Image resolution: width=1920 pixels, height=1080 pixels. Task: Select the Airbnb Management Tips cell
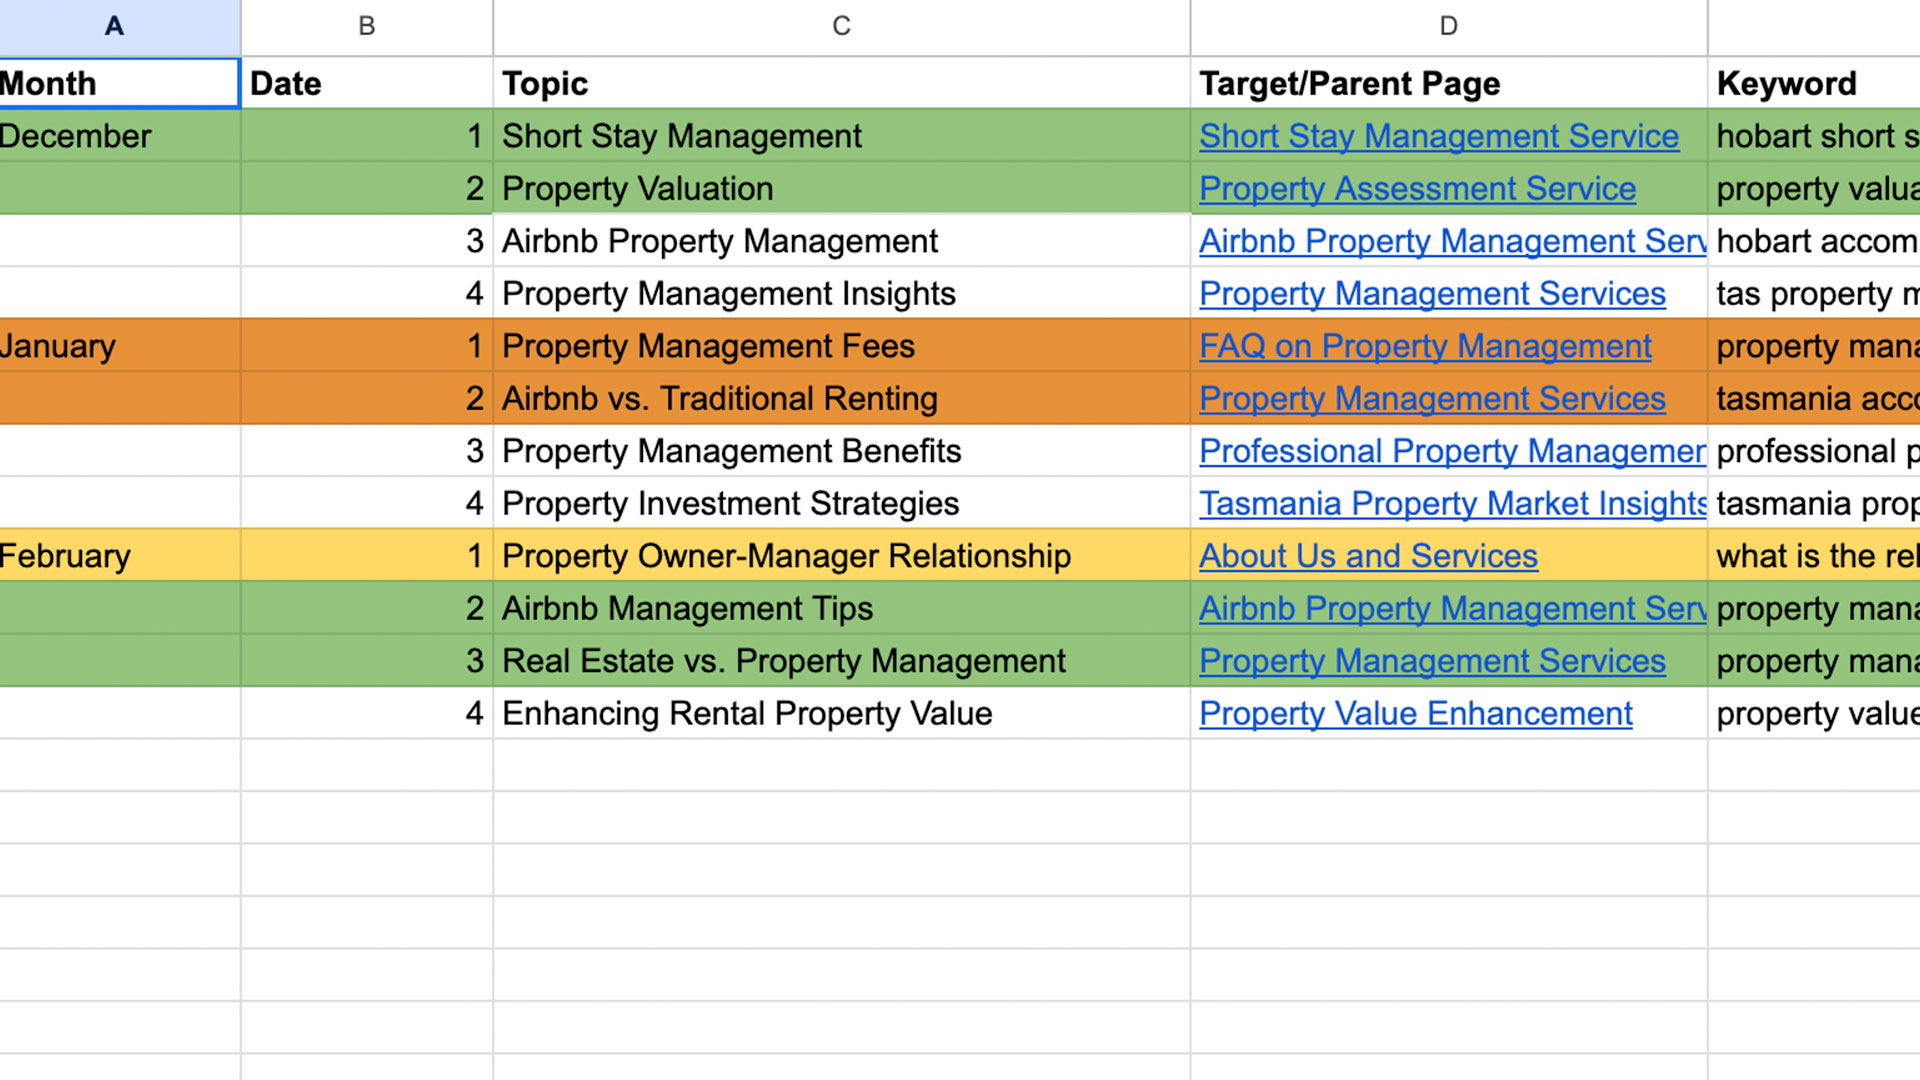(x=841, y=609)
